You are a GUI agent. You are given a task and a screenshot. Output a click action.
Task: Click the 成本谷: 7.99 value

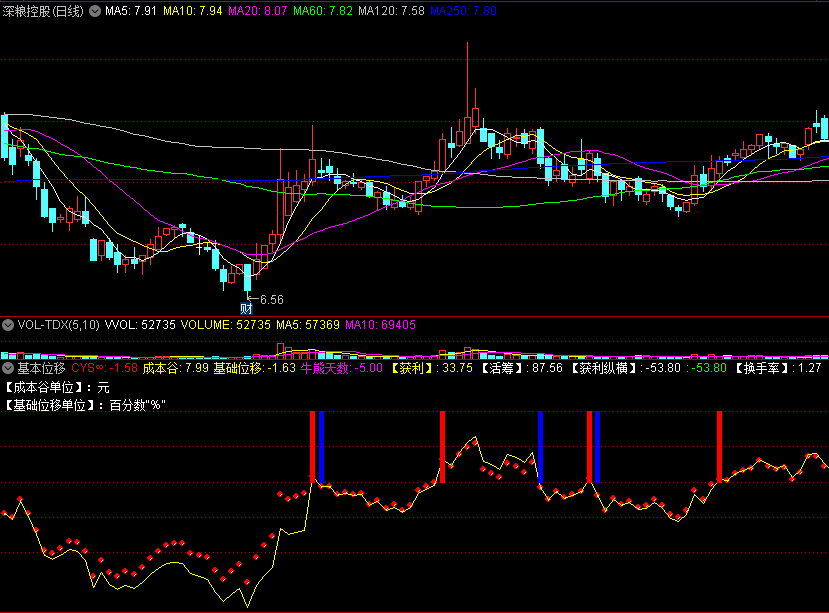coord(176,368)
